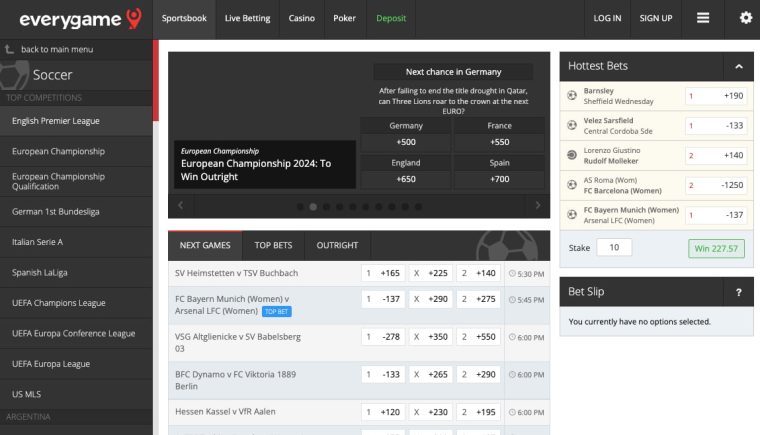Screen dimensions: 760x435
Task: Open the Hessen Kassel v VfR Aalen match
Action: click(225, 412)
